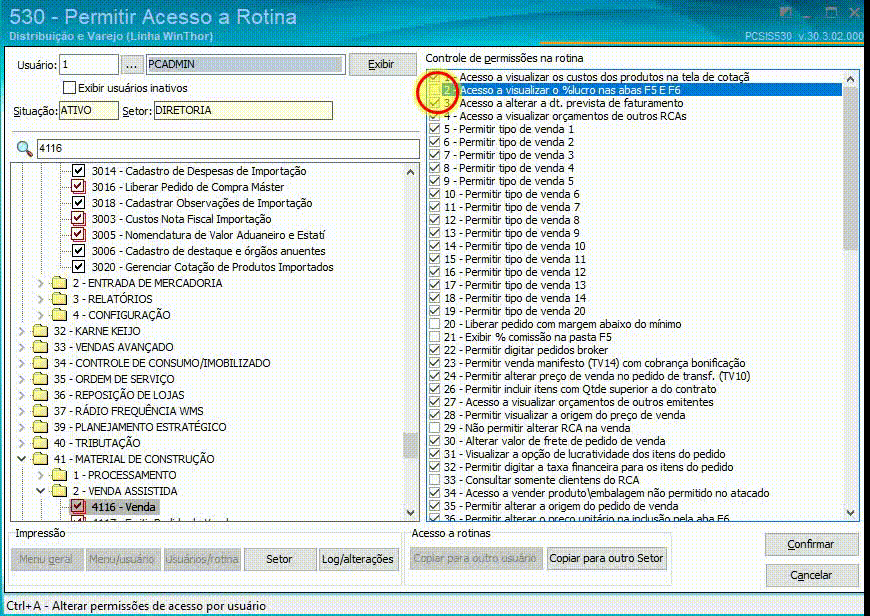Collapse the 2 - VENDA ASSISTIDA node
Image resolution: width=870 pixels, height=616 pixels.
pos(41,491)
